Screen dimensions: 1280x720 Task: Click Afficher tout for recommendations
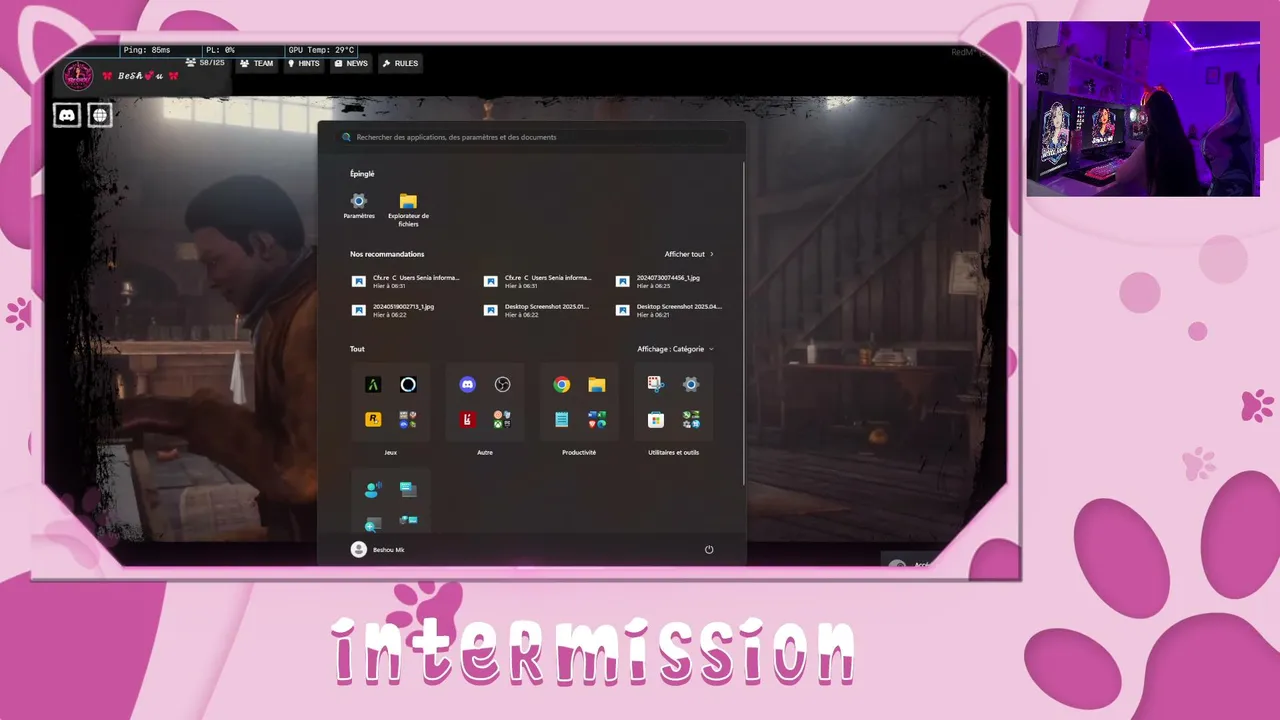(x=689, y=254)
